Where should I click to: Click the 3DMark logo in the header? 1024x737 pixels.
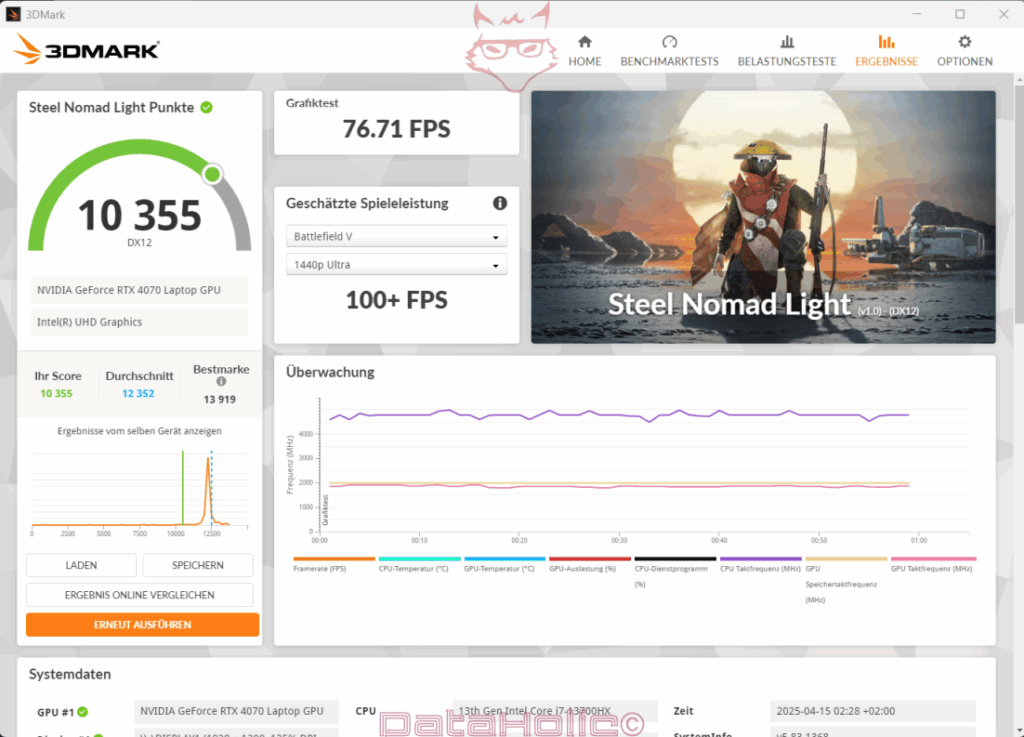tap(86, 49)
